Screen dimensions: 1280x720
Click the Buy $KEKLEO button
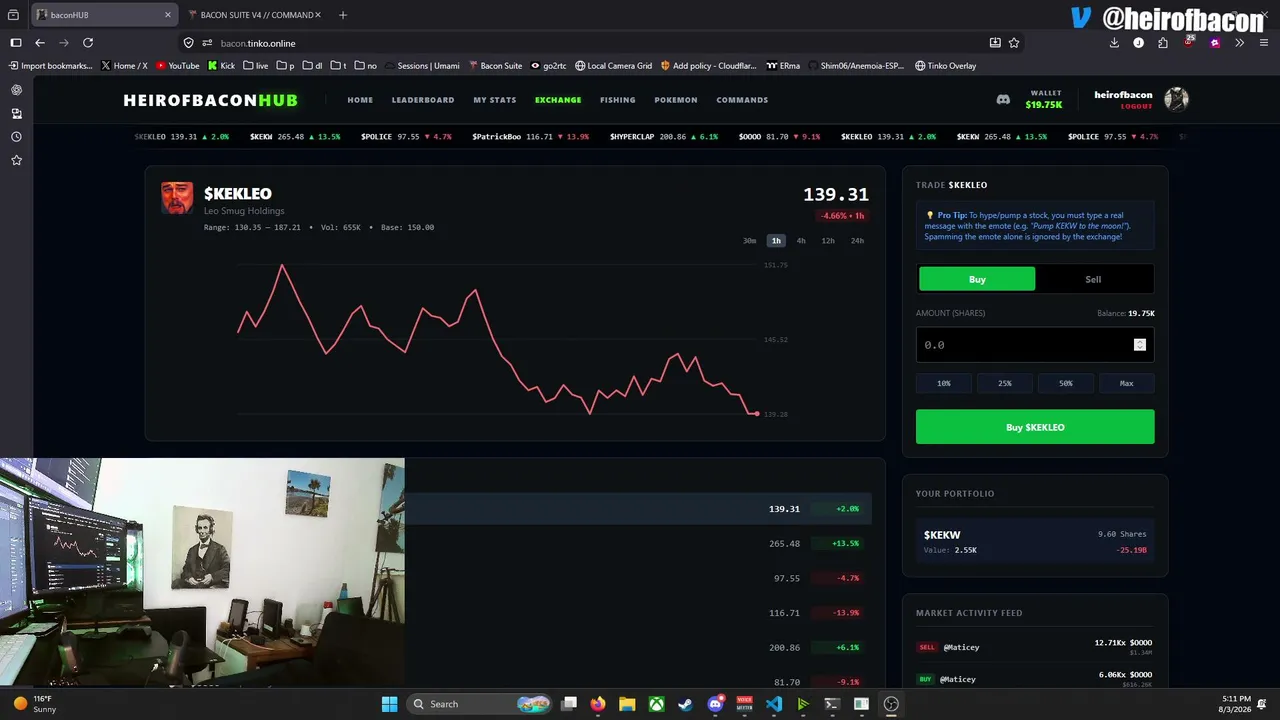click(1035, 427)
